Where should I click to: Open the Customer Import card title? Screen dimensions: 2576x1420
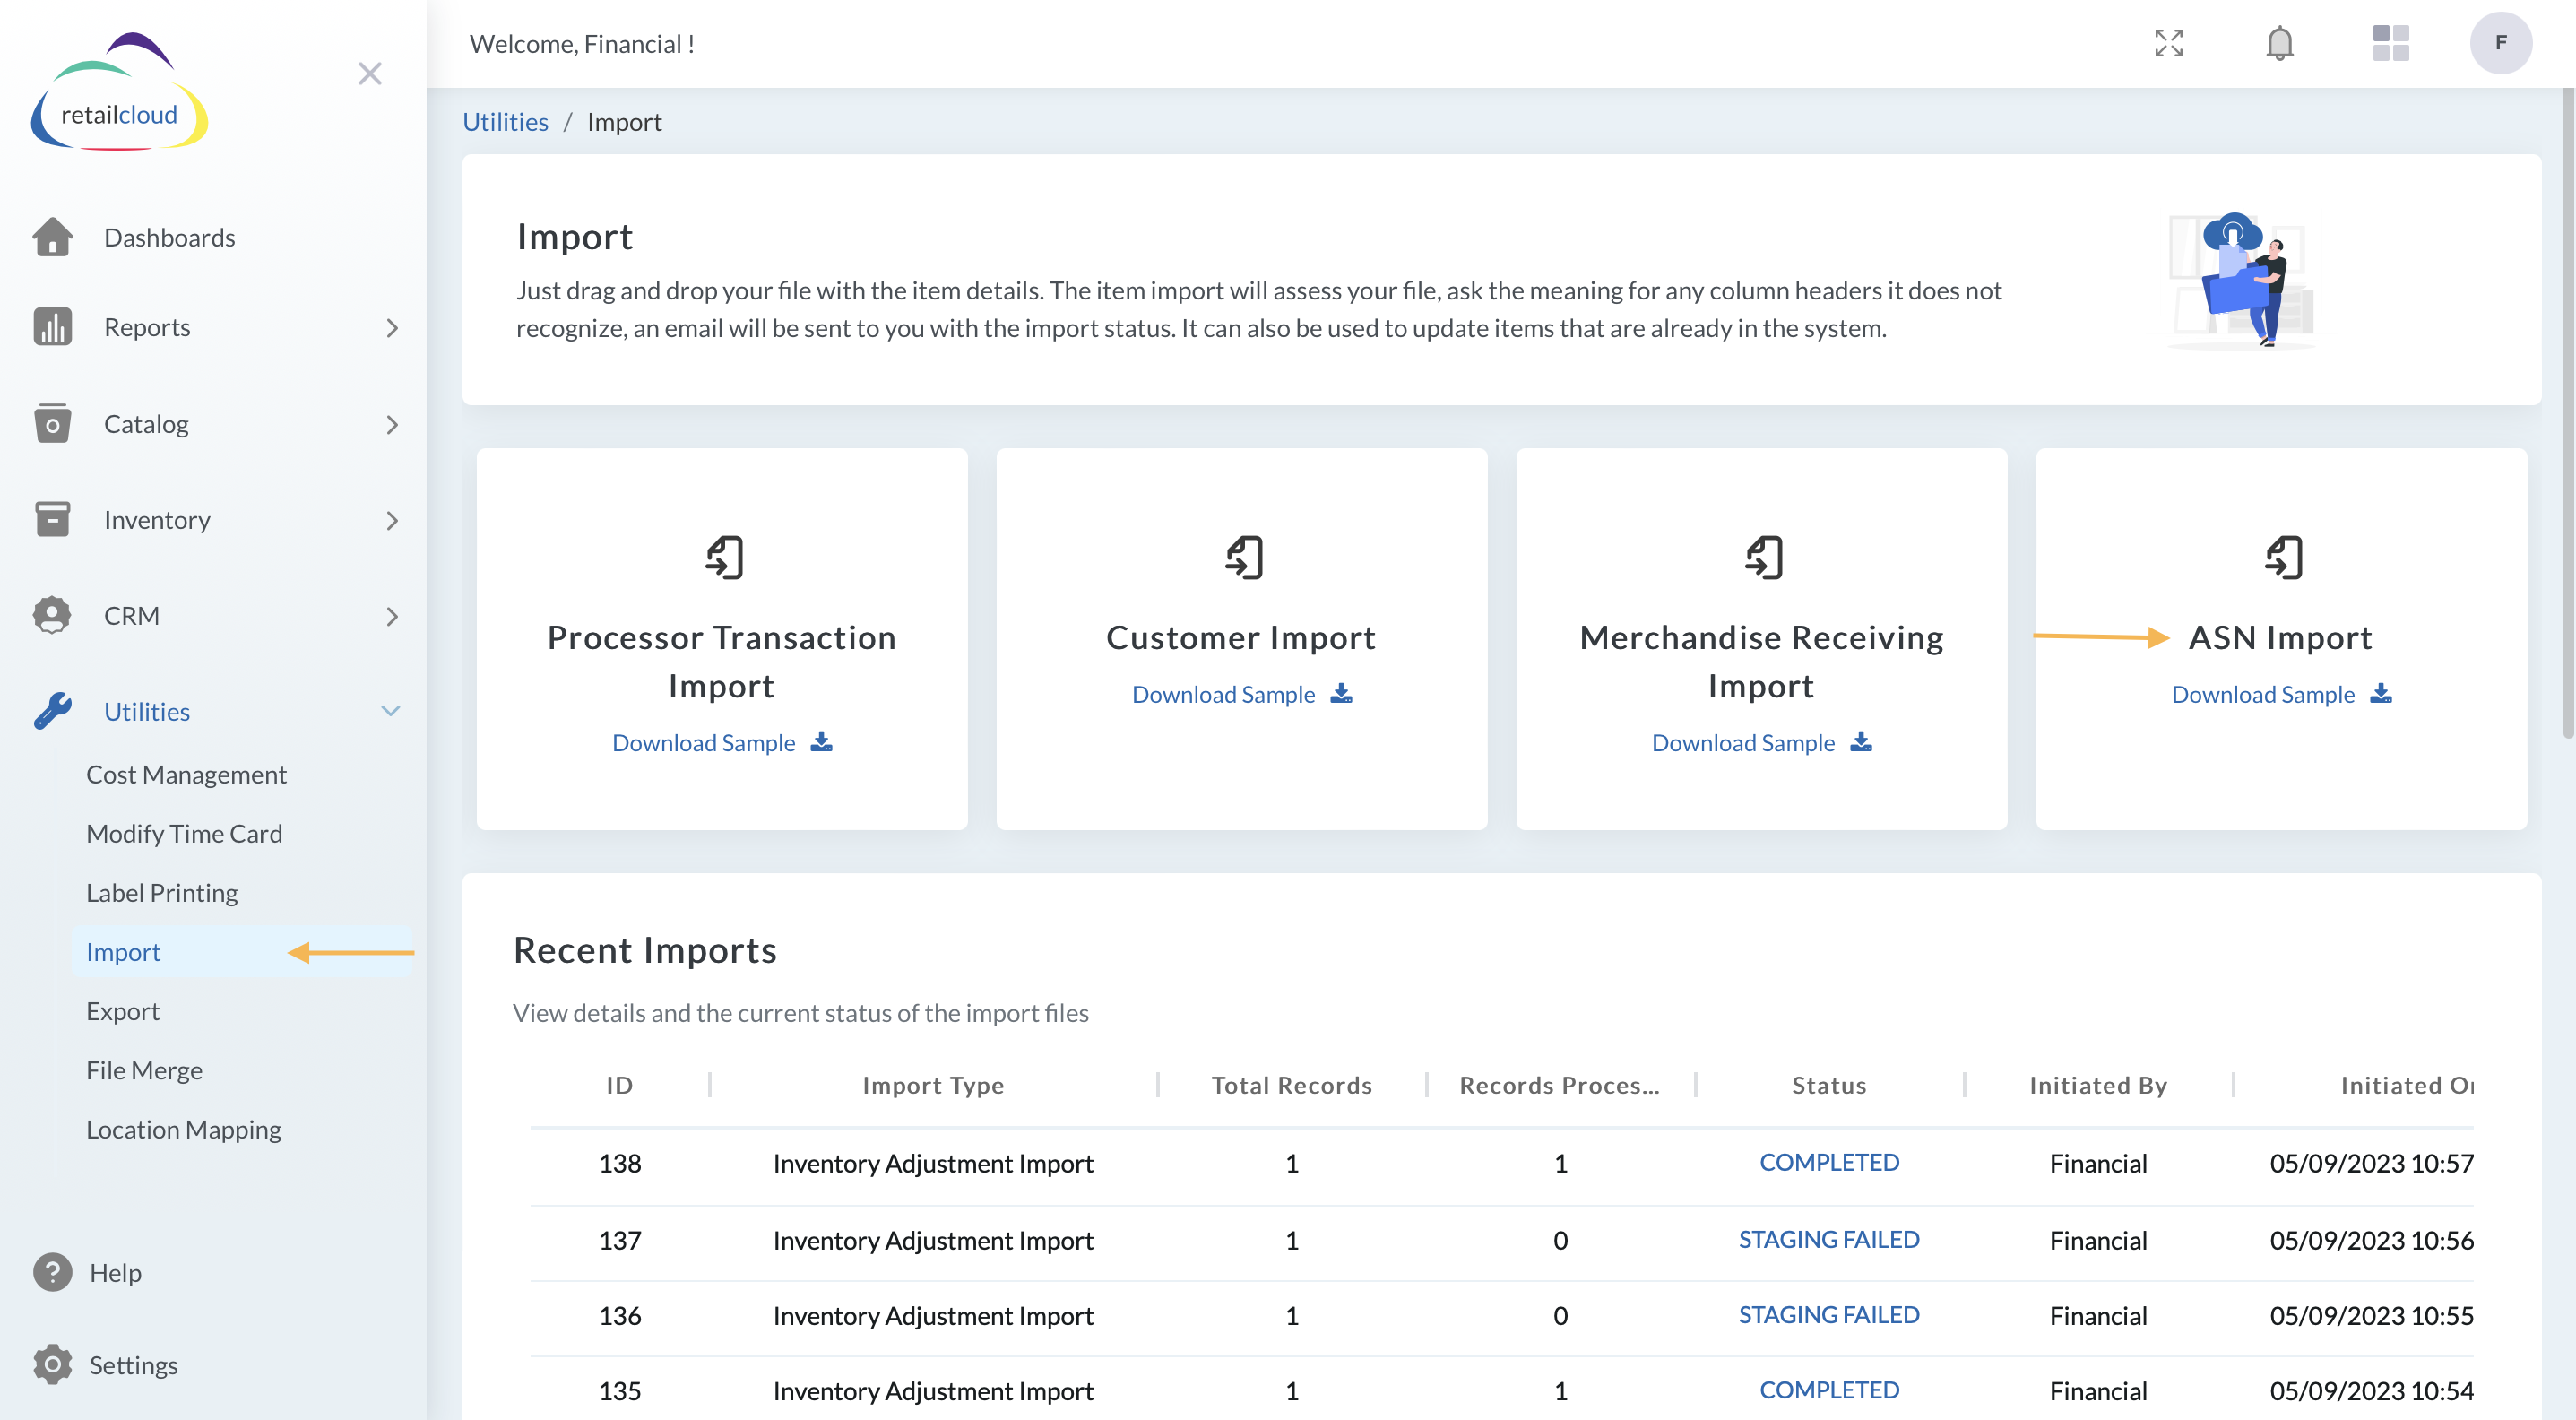(1241, 637)
